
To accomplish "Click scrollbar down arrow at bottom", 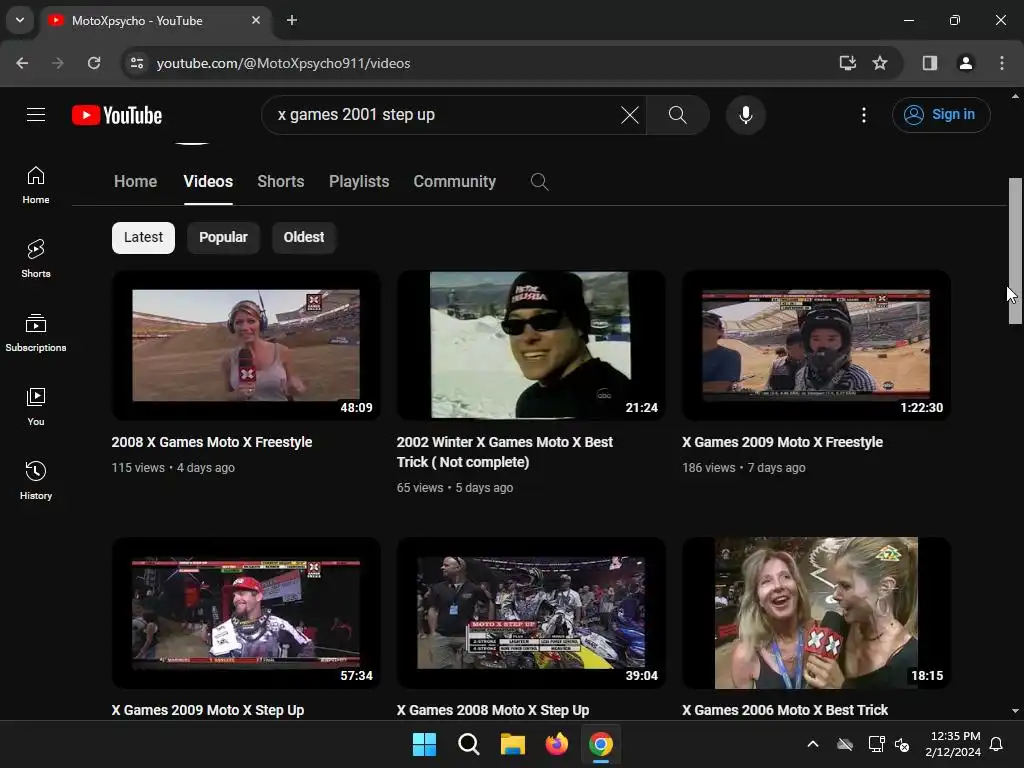I will (1015, 711).
